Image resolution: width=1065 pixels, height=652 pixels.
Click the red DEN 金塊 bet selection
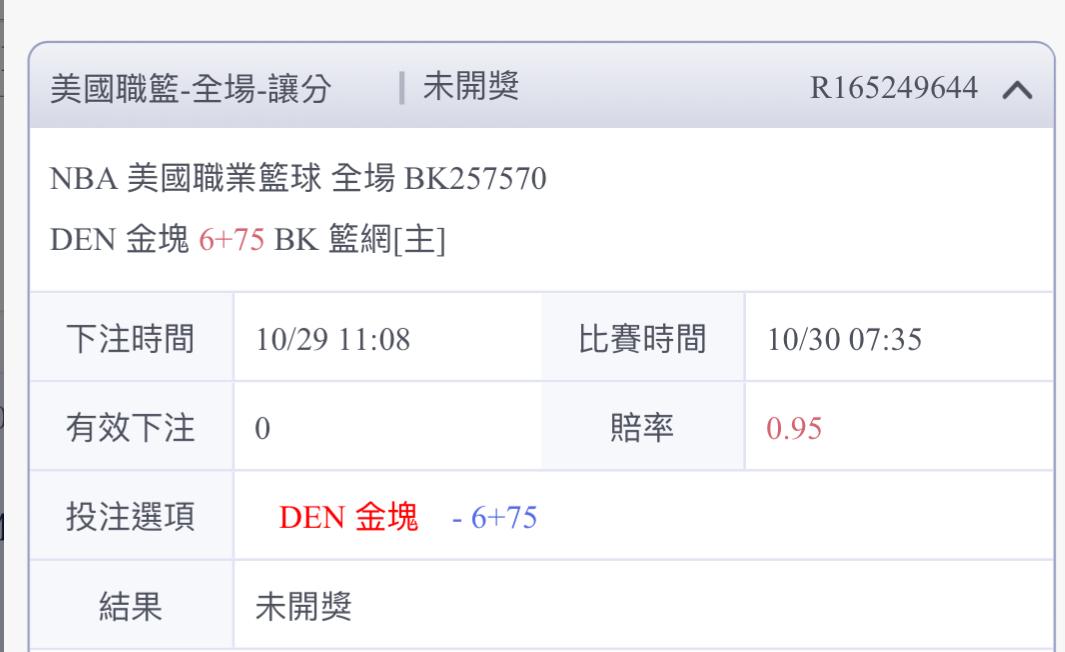348,518
